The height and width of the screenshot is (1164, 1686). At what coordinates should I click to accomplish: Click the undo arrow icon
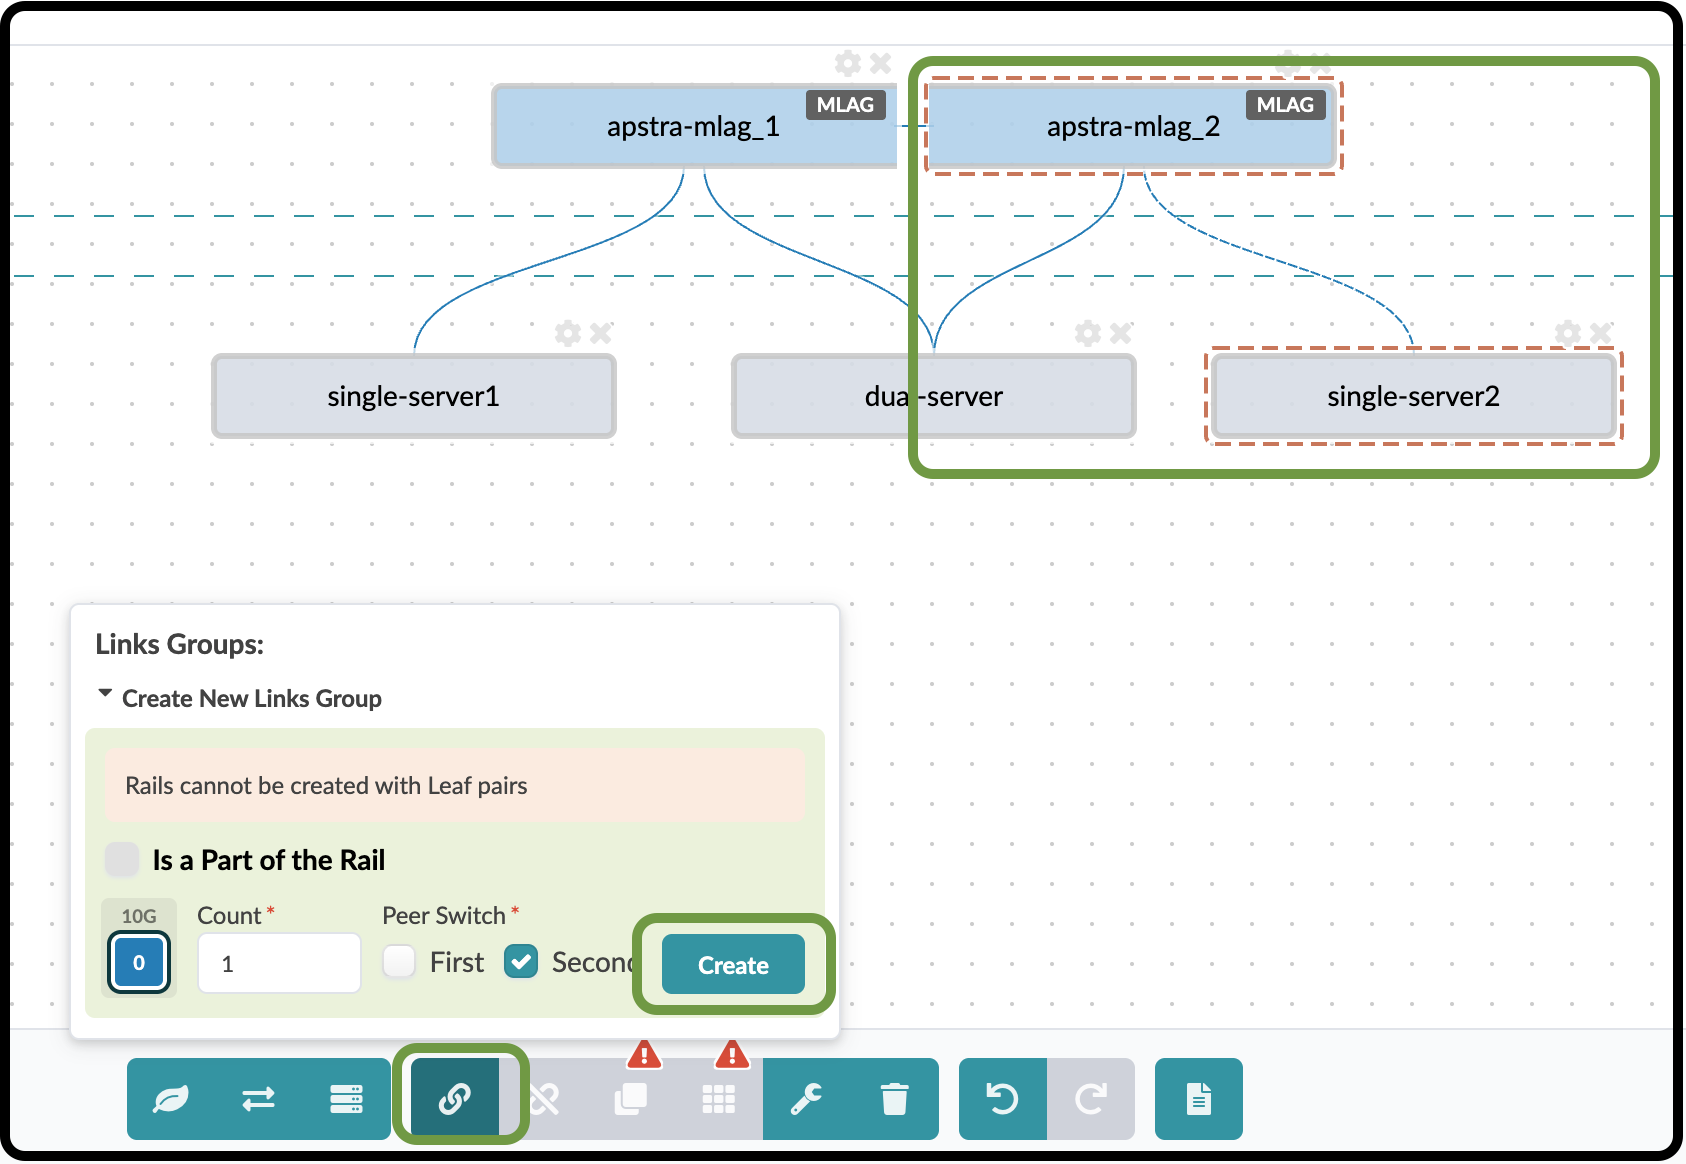coord(1003,1099)
